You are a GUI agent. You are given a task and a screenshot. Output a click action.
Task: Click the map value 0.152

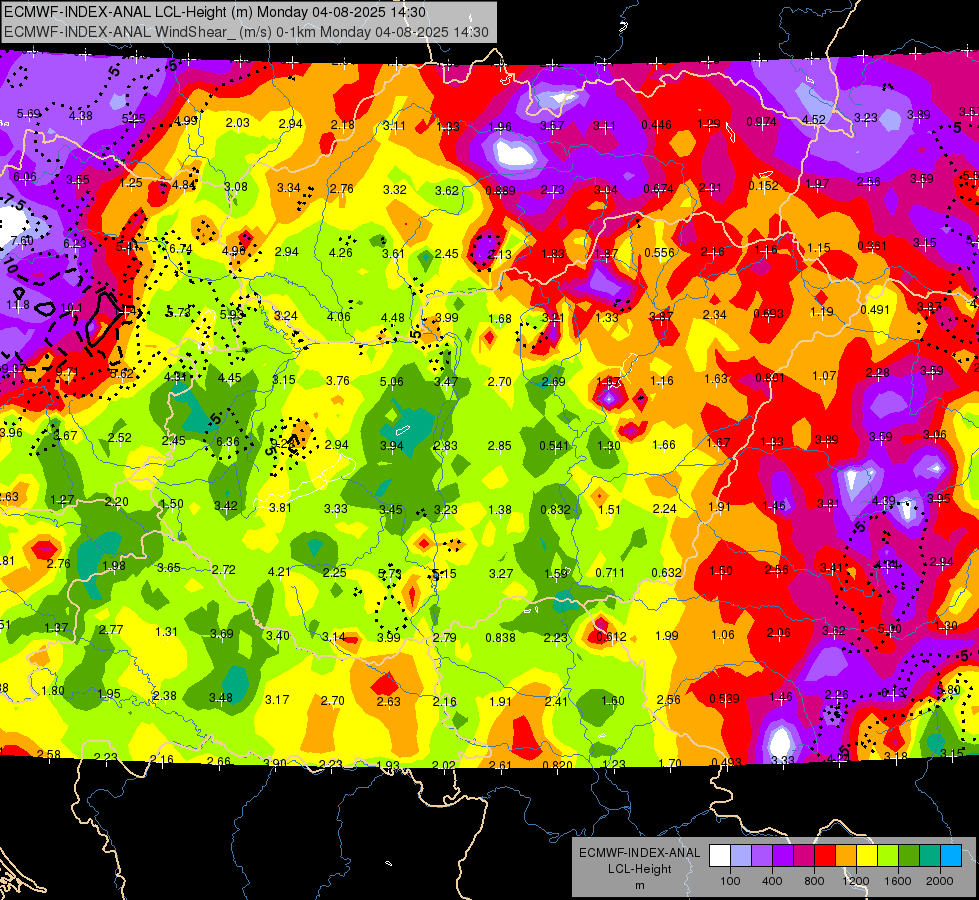tap(764, 185)
